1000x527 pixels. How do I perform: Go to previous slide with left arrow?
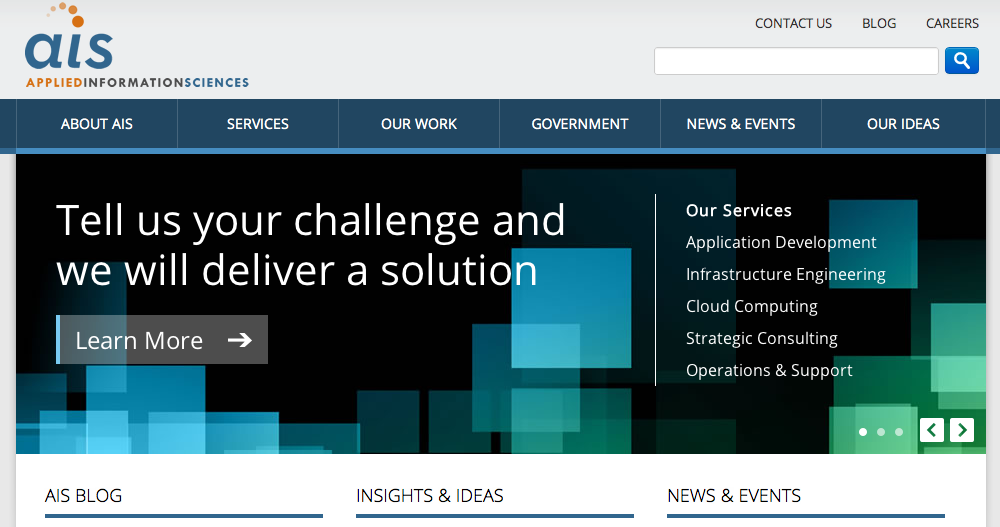932,430
